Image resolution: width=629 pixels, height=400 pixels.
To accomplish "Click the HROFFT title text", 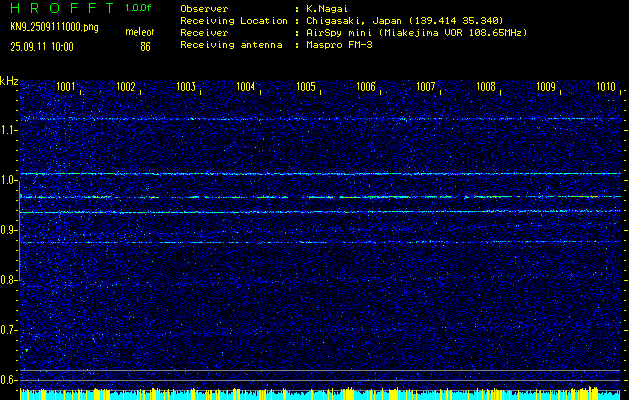I will (x=62, y=8).
